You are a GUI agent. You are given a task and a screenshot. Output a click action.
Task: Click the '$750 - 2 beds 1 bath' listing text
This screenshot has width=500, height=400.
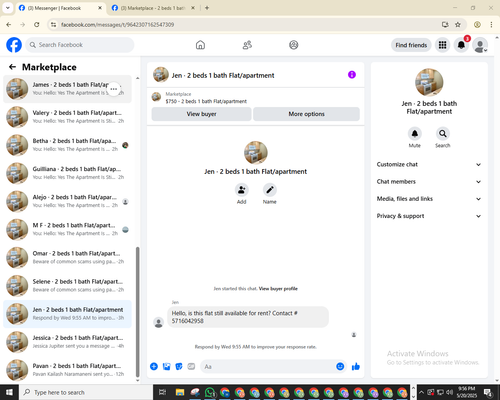tap(206, 101)
